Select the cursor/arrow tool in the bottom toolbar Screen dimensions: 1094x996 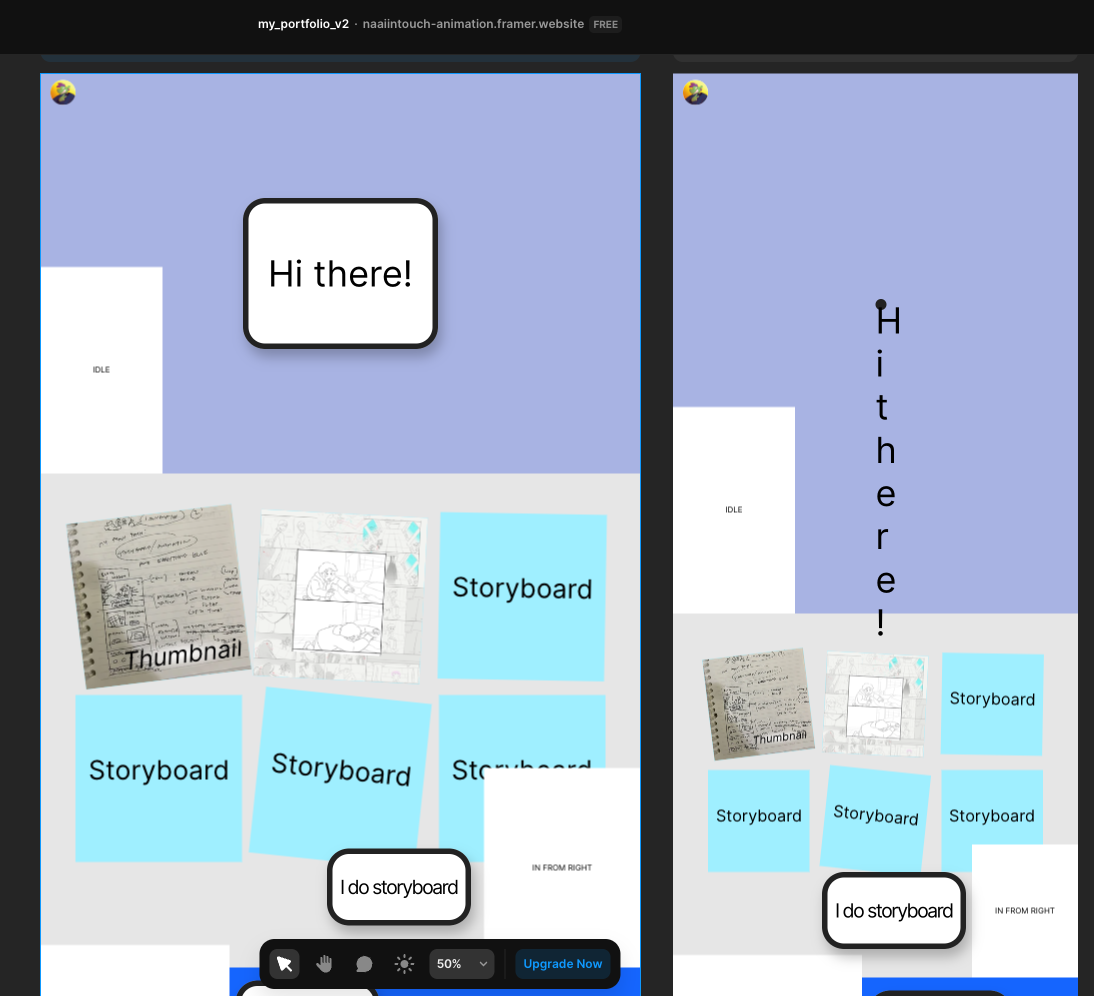point(284,963)
